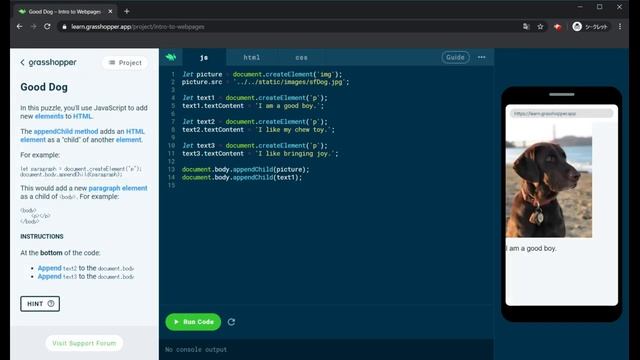Switch to the css tab

tap(301, 58)
